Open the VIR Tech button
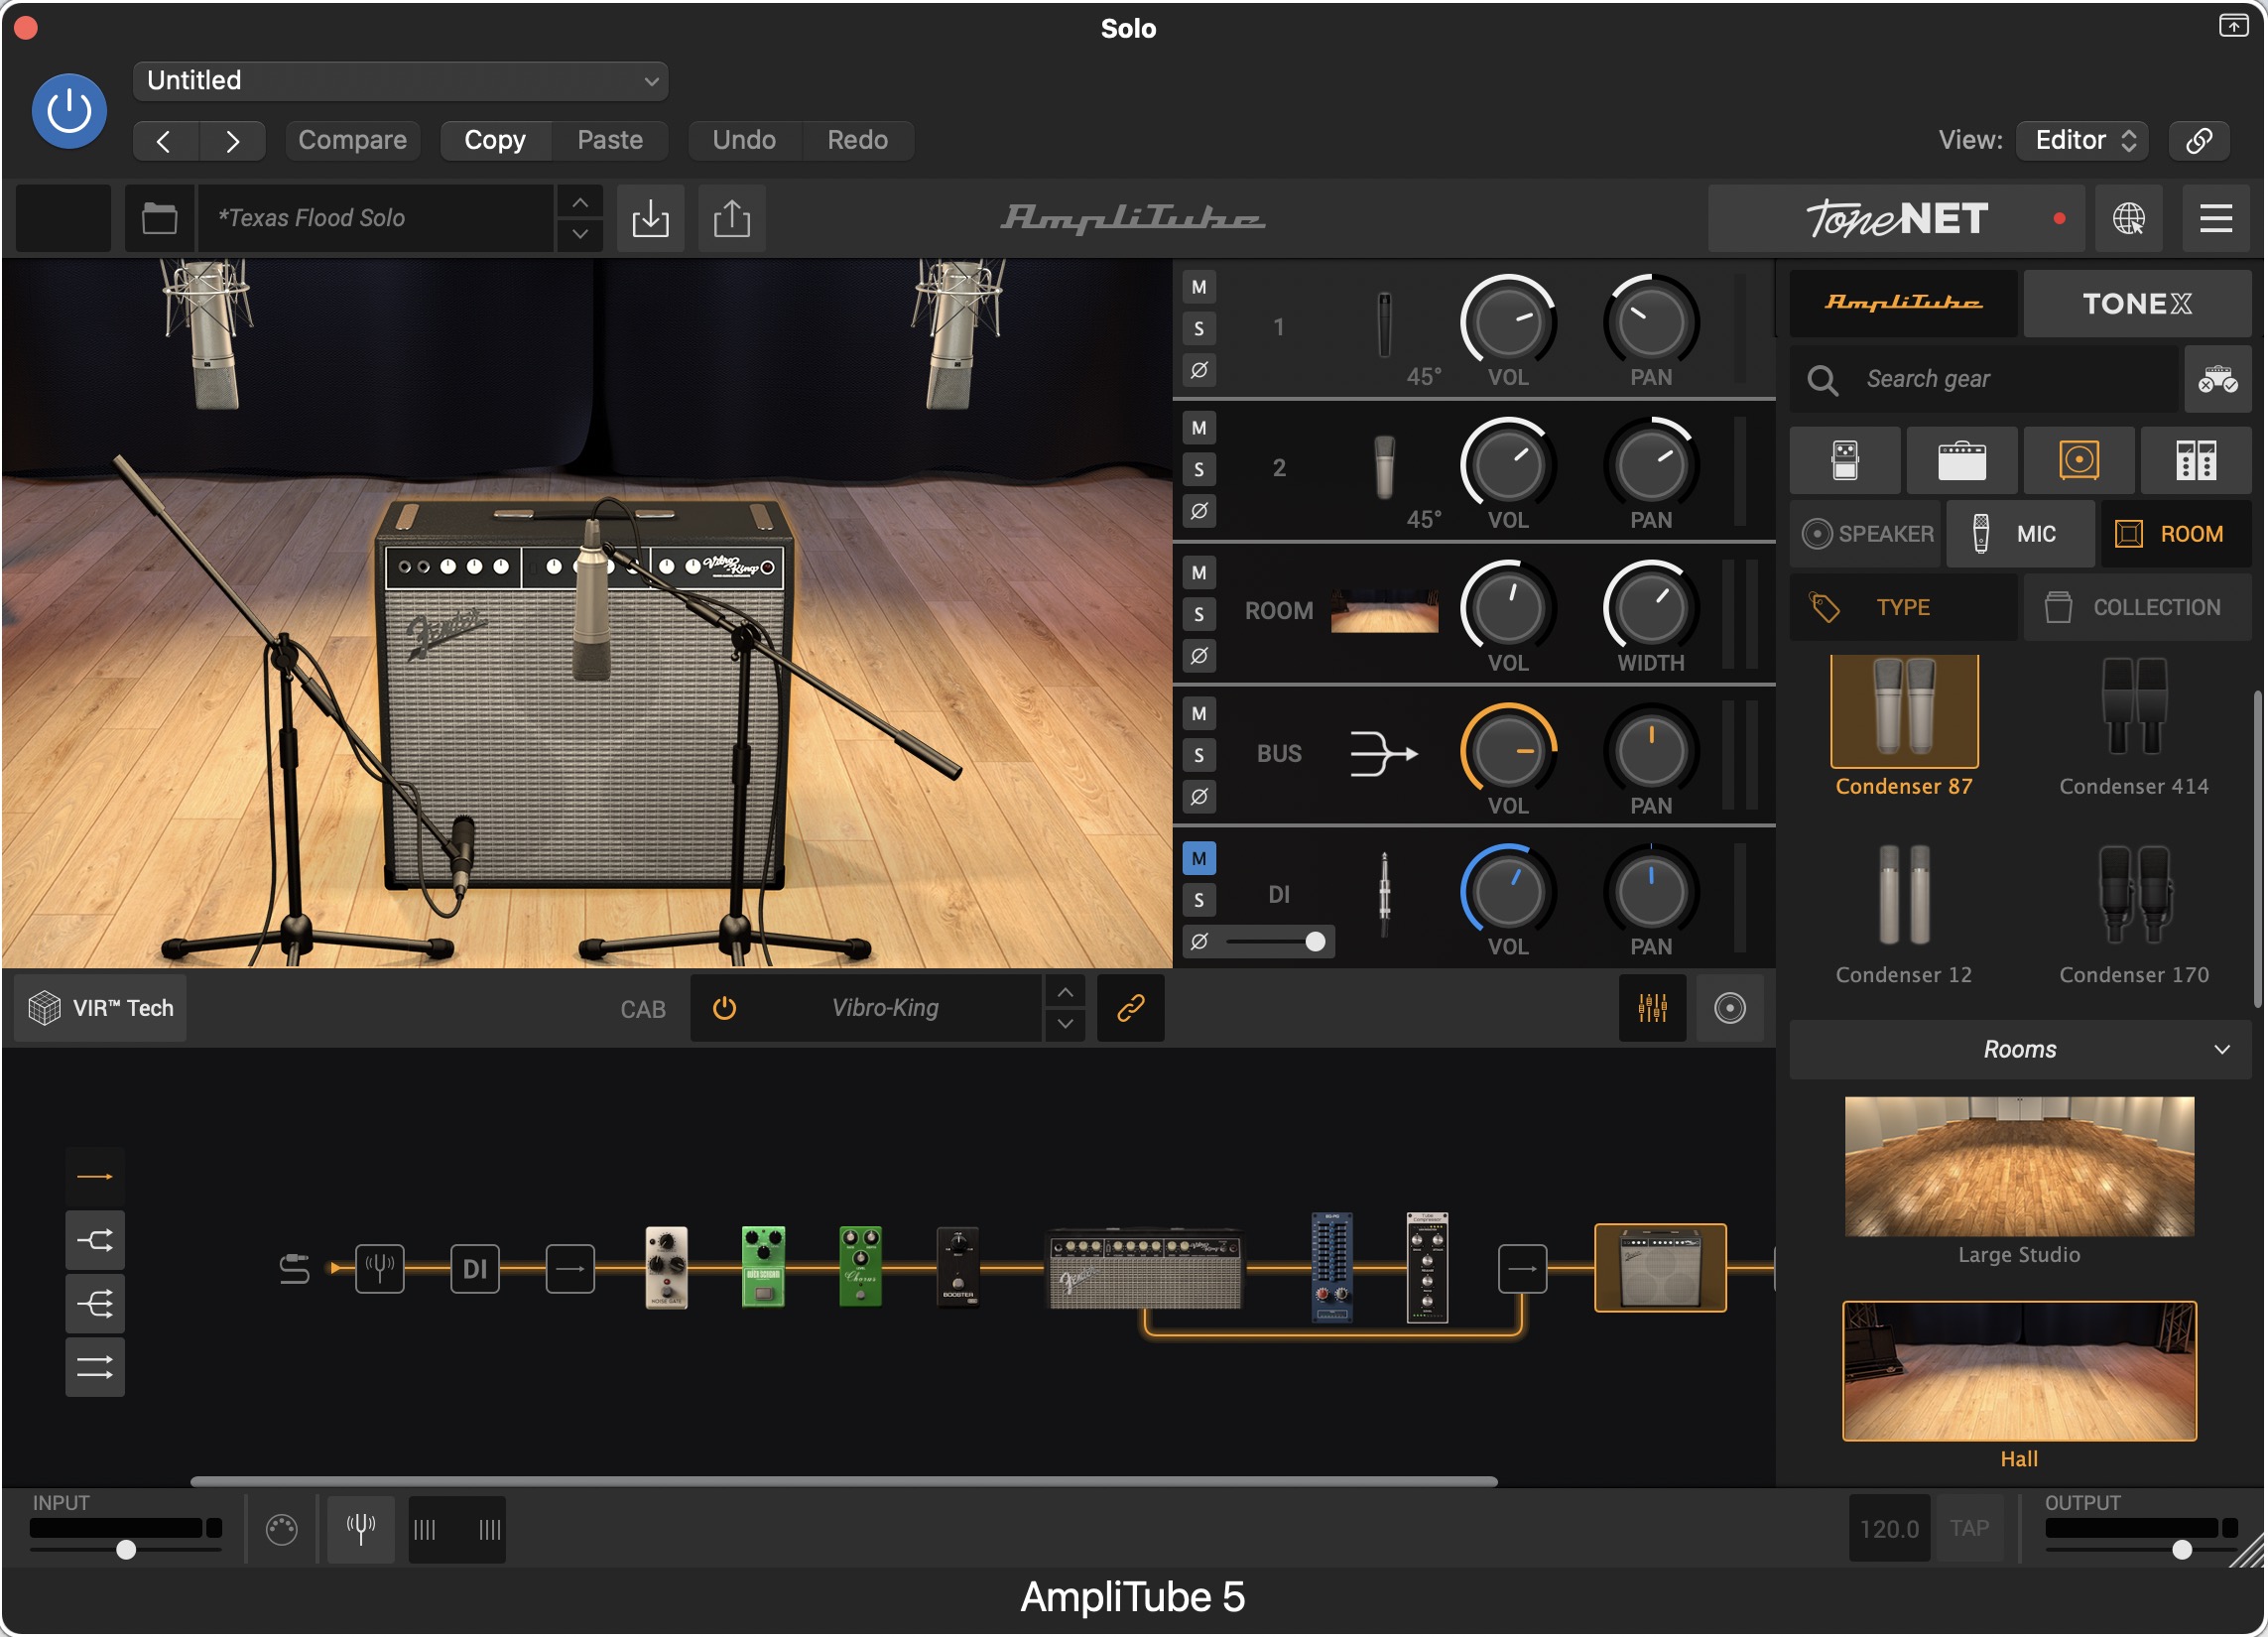Image resolution: width=2268 pixels, height=1637 pixels. click(x=100, y=1008)
